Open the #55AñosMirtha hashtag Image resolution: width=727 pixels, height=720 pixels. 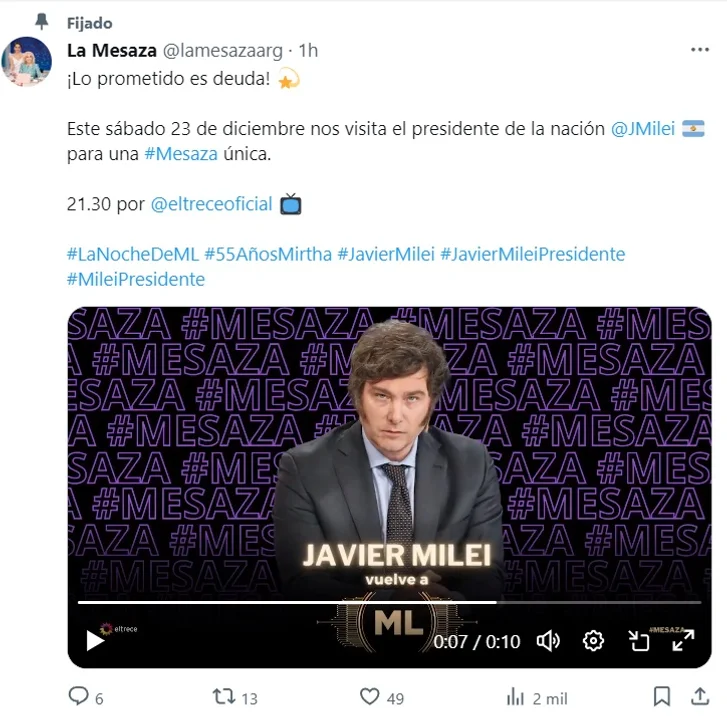click(x=268, y=254)
